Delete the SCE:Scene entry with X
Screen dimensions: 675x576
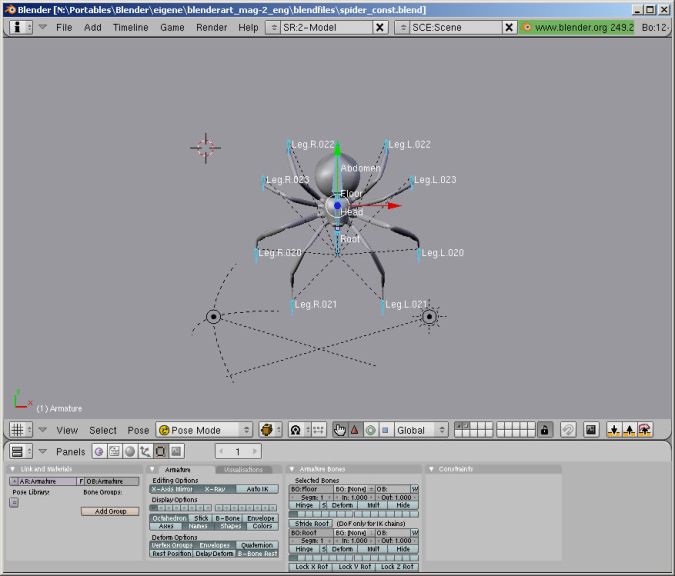[509, 27]
